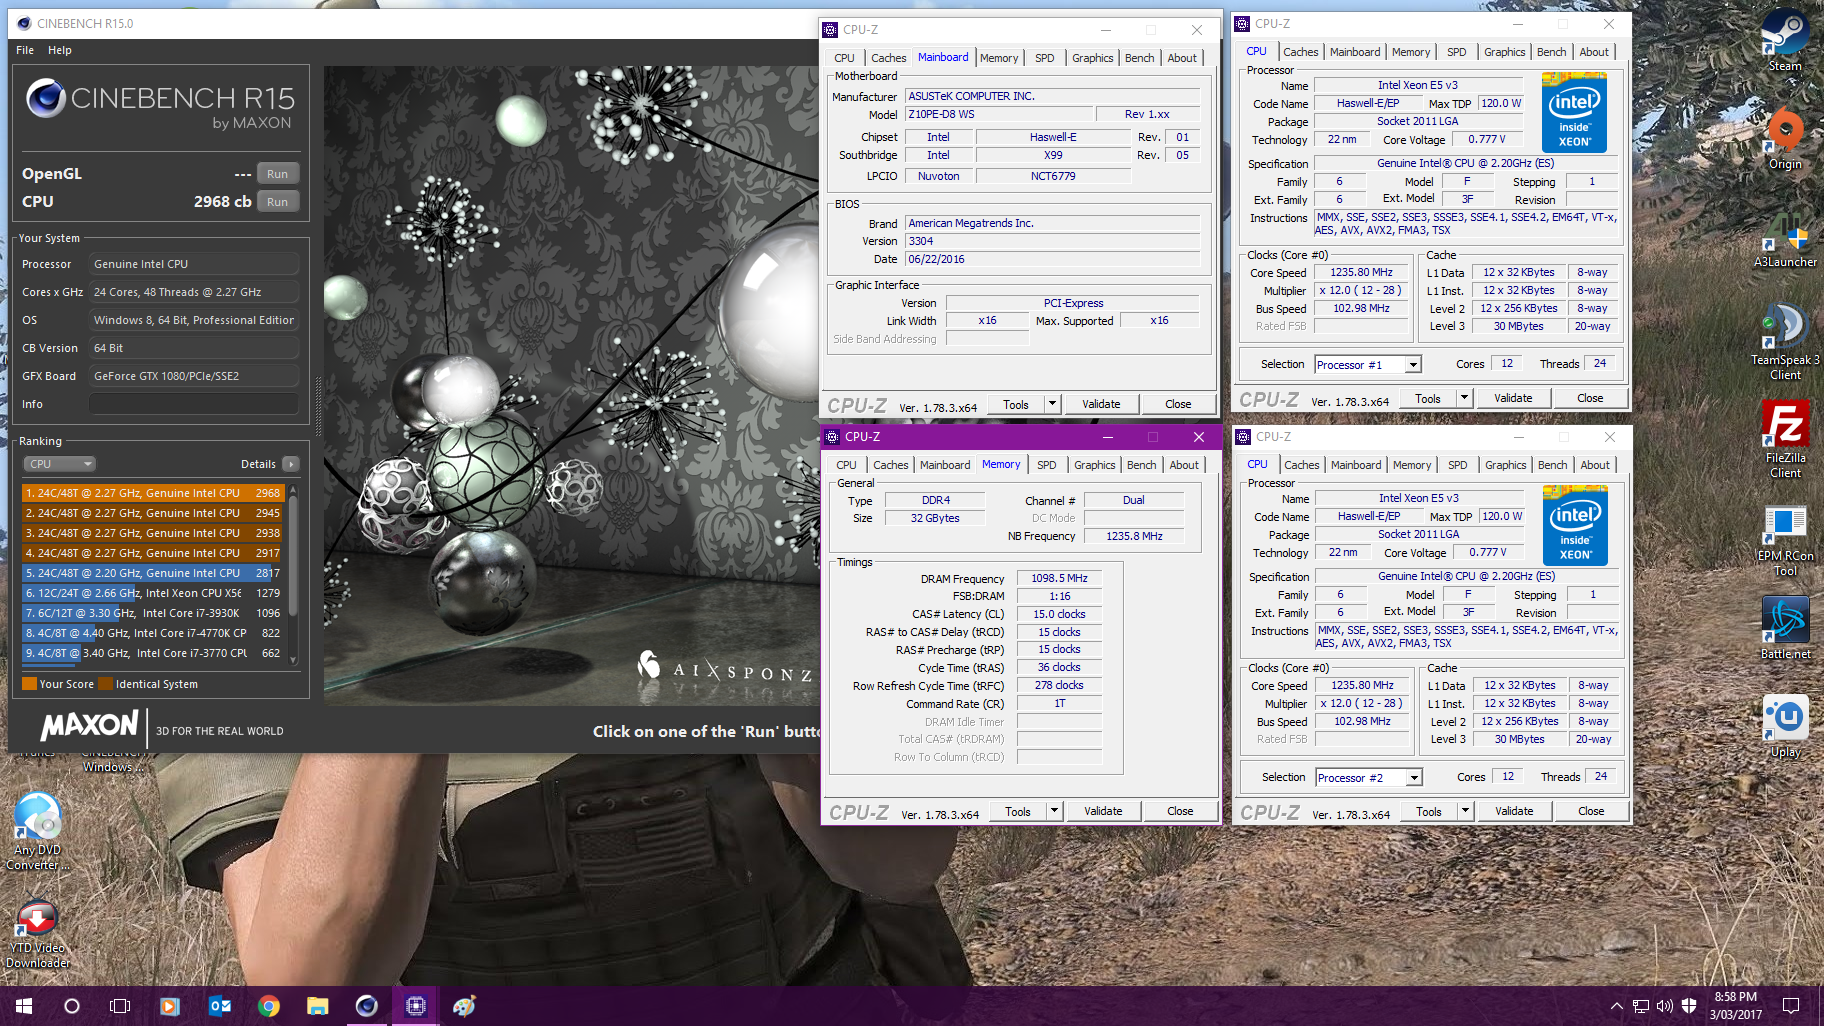This screenshot has height=1026, width=1824.
Task: Open FileZilla Client desktop shortcut
Action: click(x=1785, y=439)
